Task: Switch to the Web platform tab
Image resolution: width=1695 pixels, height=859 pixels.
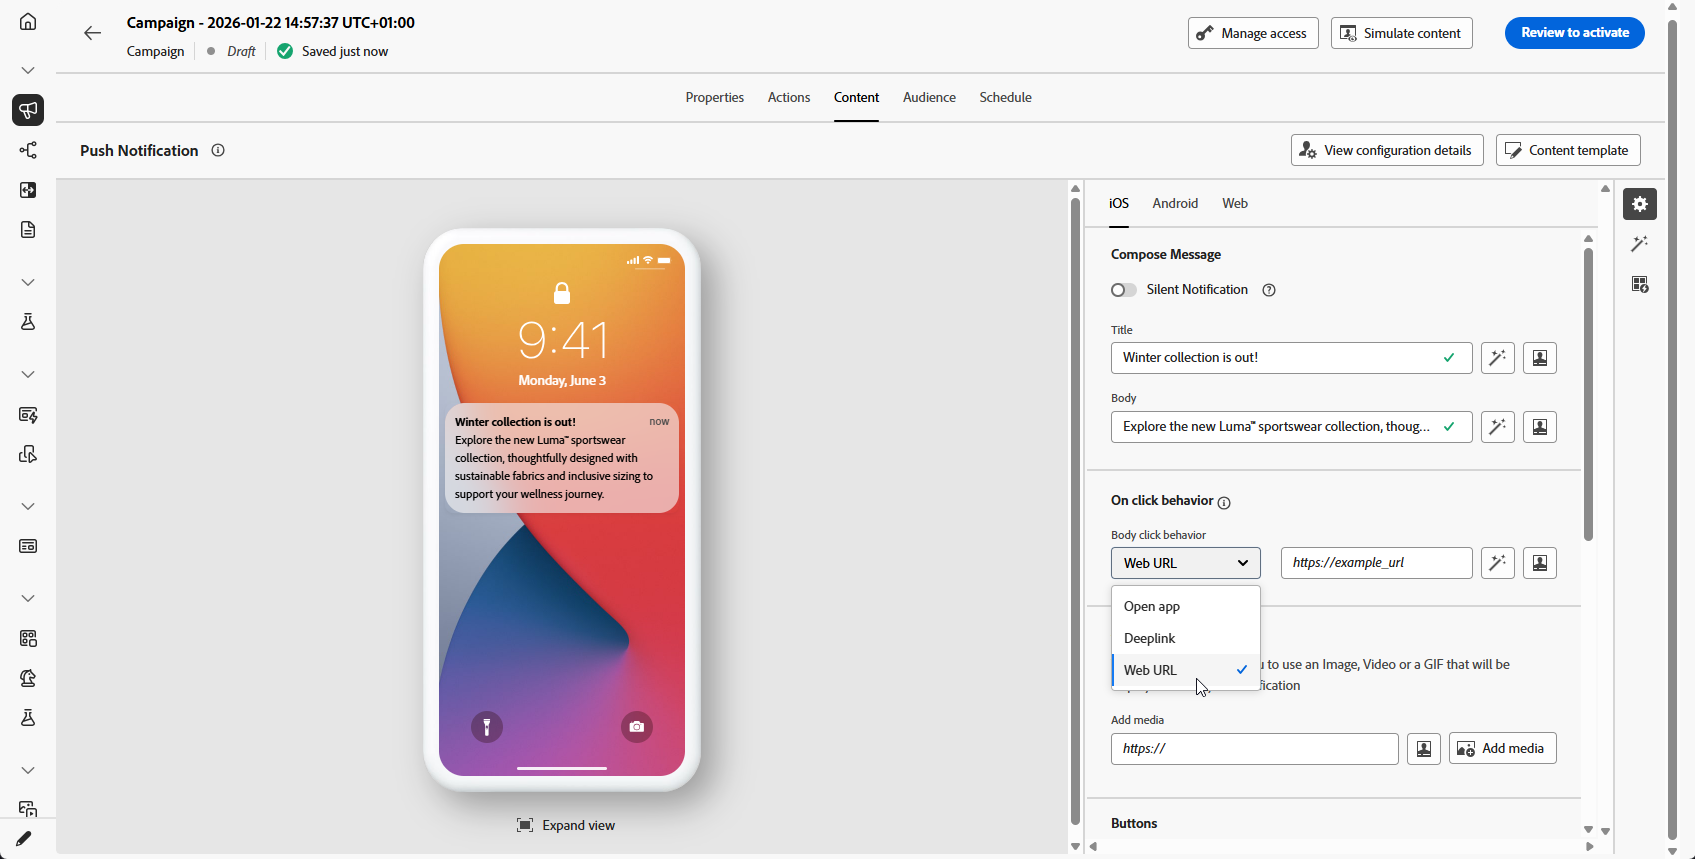Action: click(x=1235, y=203)
